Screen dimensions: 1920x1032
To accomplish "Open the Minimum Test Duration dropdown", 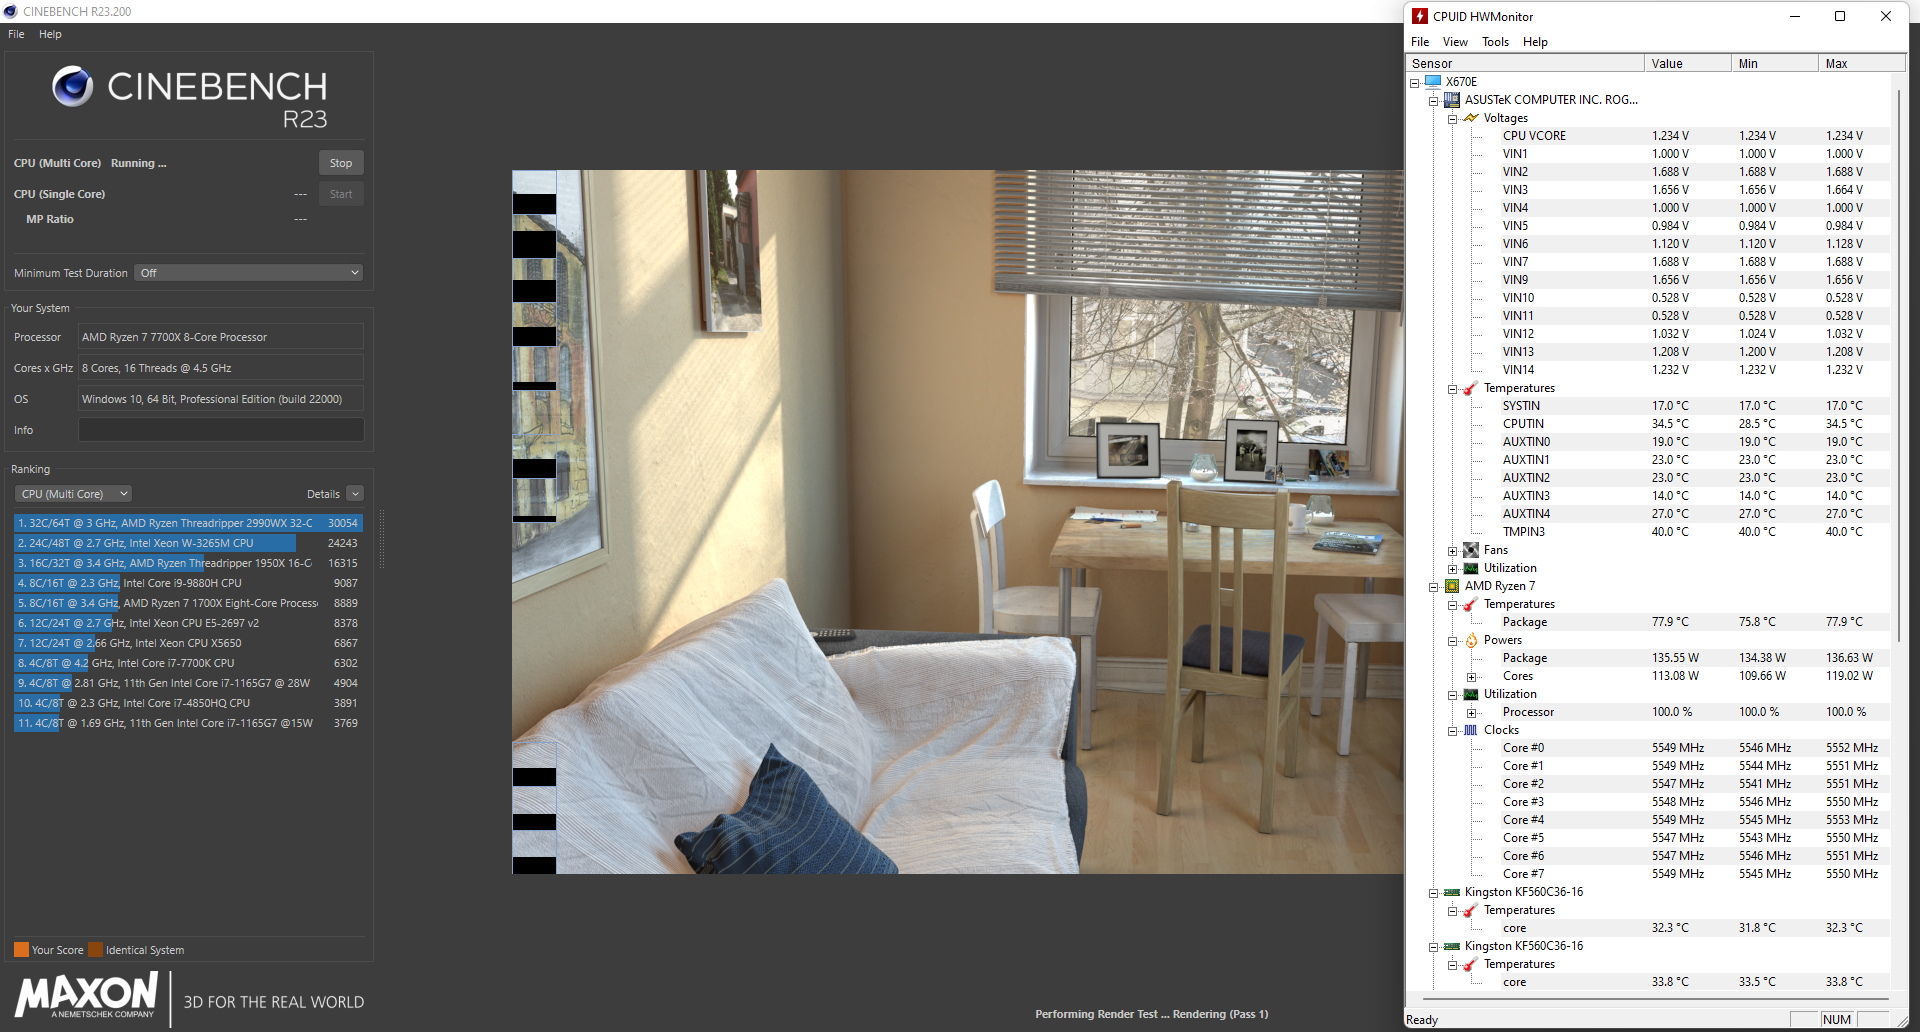I will click(x=249, y=273).
